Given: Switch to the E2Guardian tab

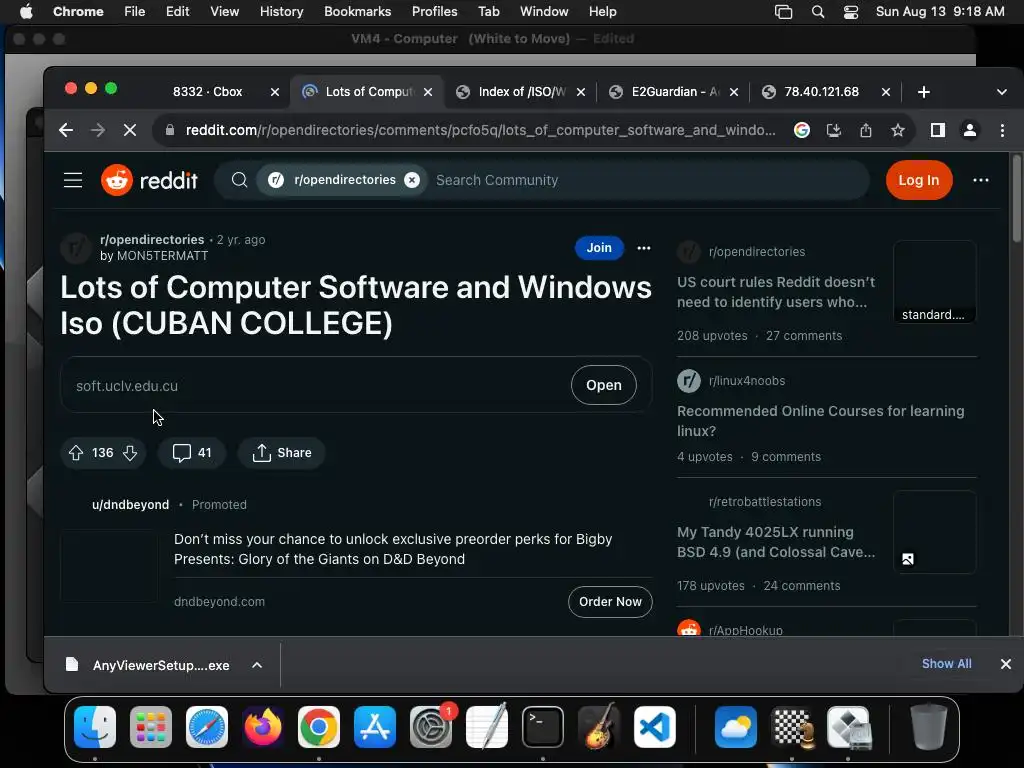Looking at the screenshot, I should pos(675,92).
